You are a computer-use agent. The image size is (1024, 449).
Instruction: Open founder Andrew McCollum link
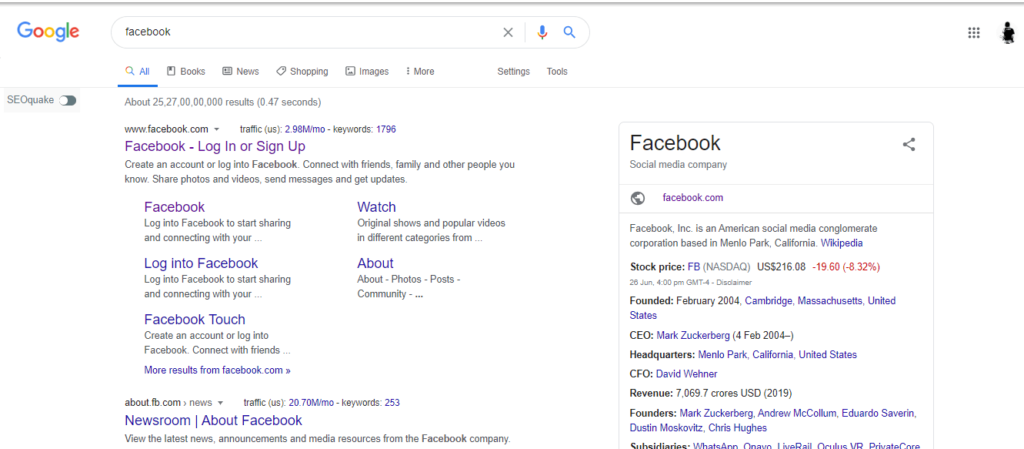(797, 413)
